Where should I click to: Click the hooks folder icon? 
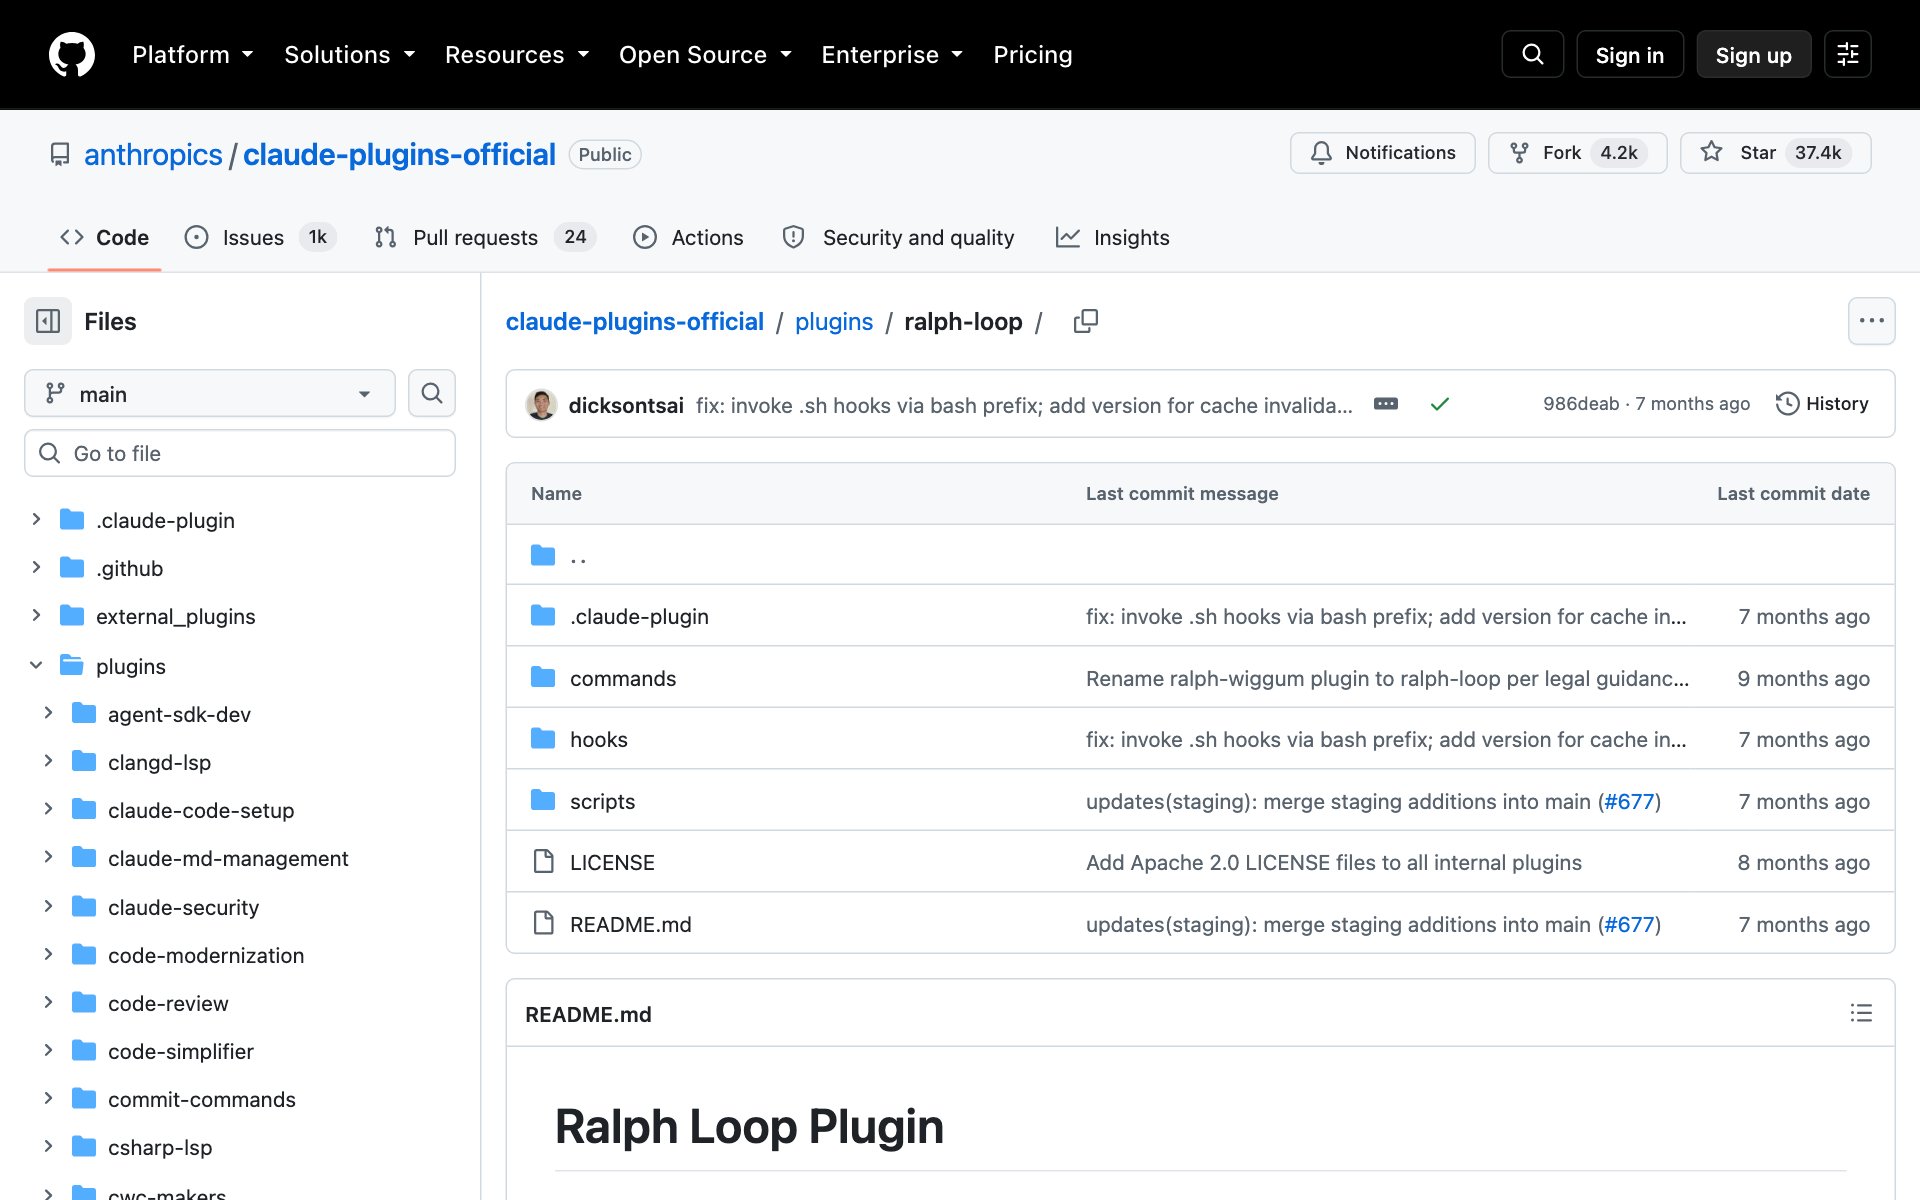[x=543, y=739]
